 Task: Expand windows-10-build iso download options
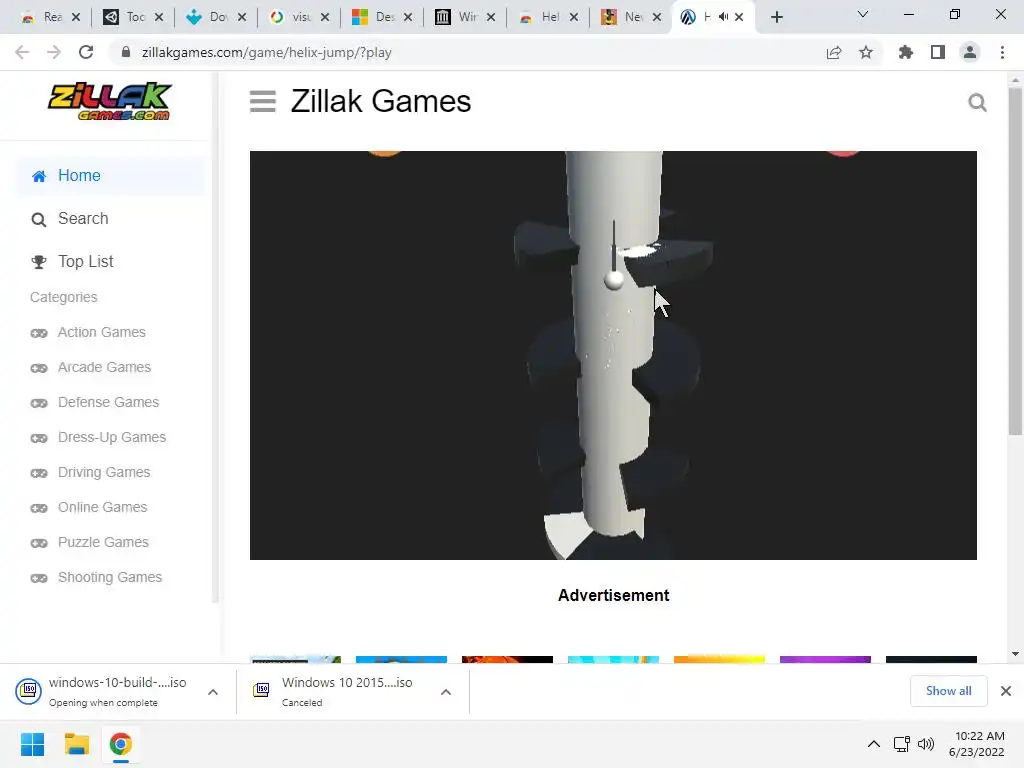[213, 692]
